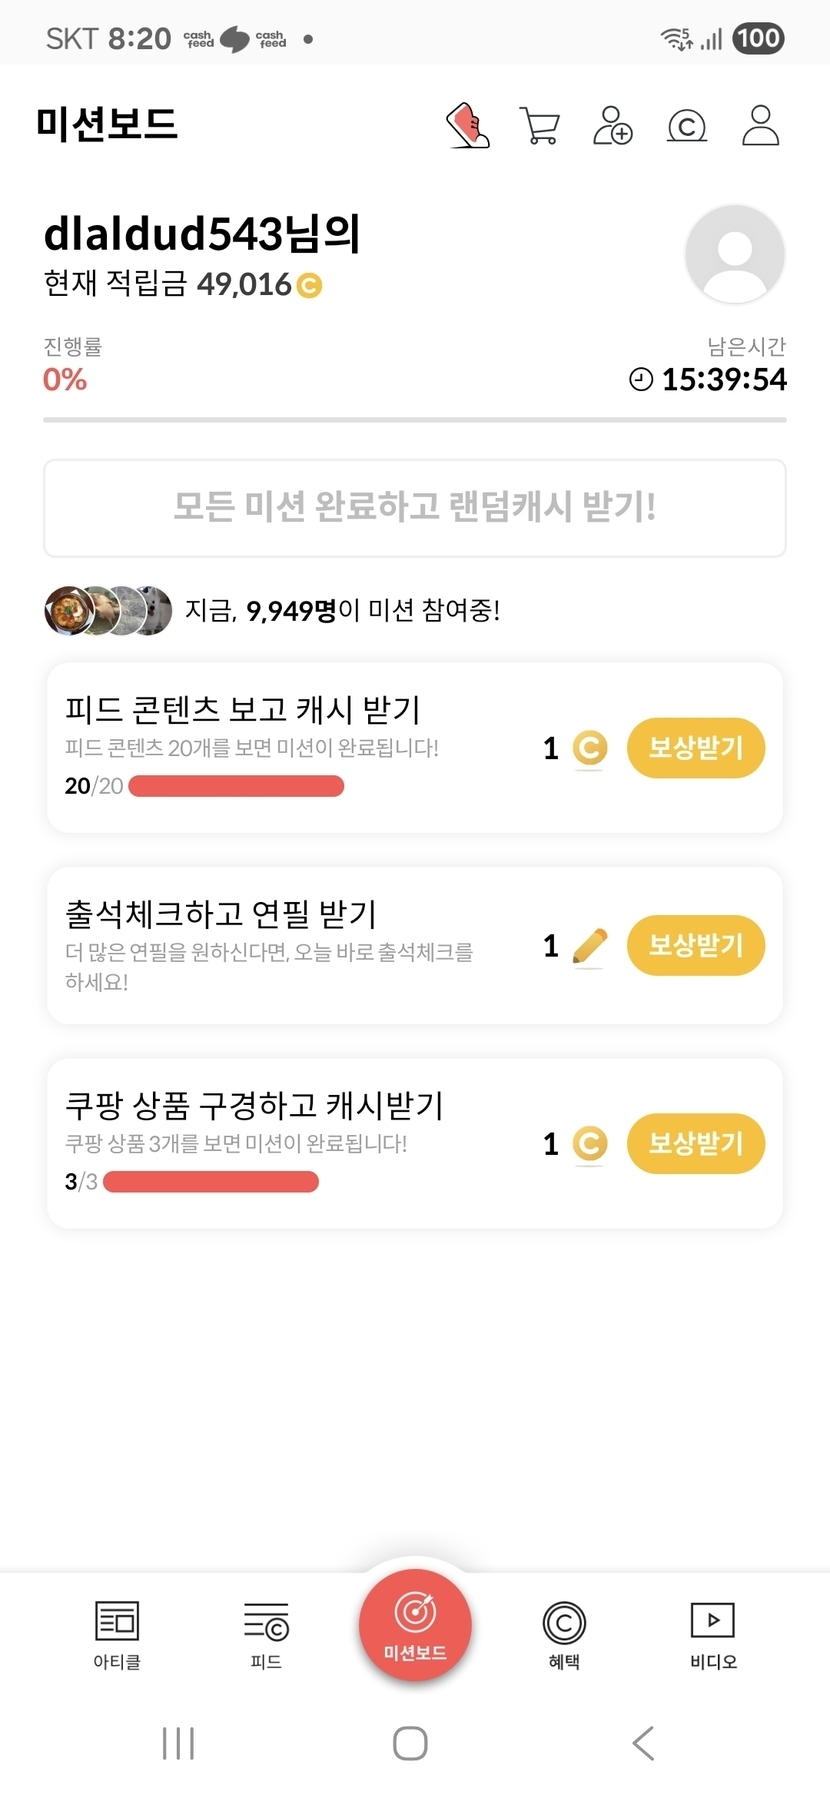Tap the large profile avatar picture

[x=734, y=254]
